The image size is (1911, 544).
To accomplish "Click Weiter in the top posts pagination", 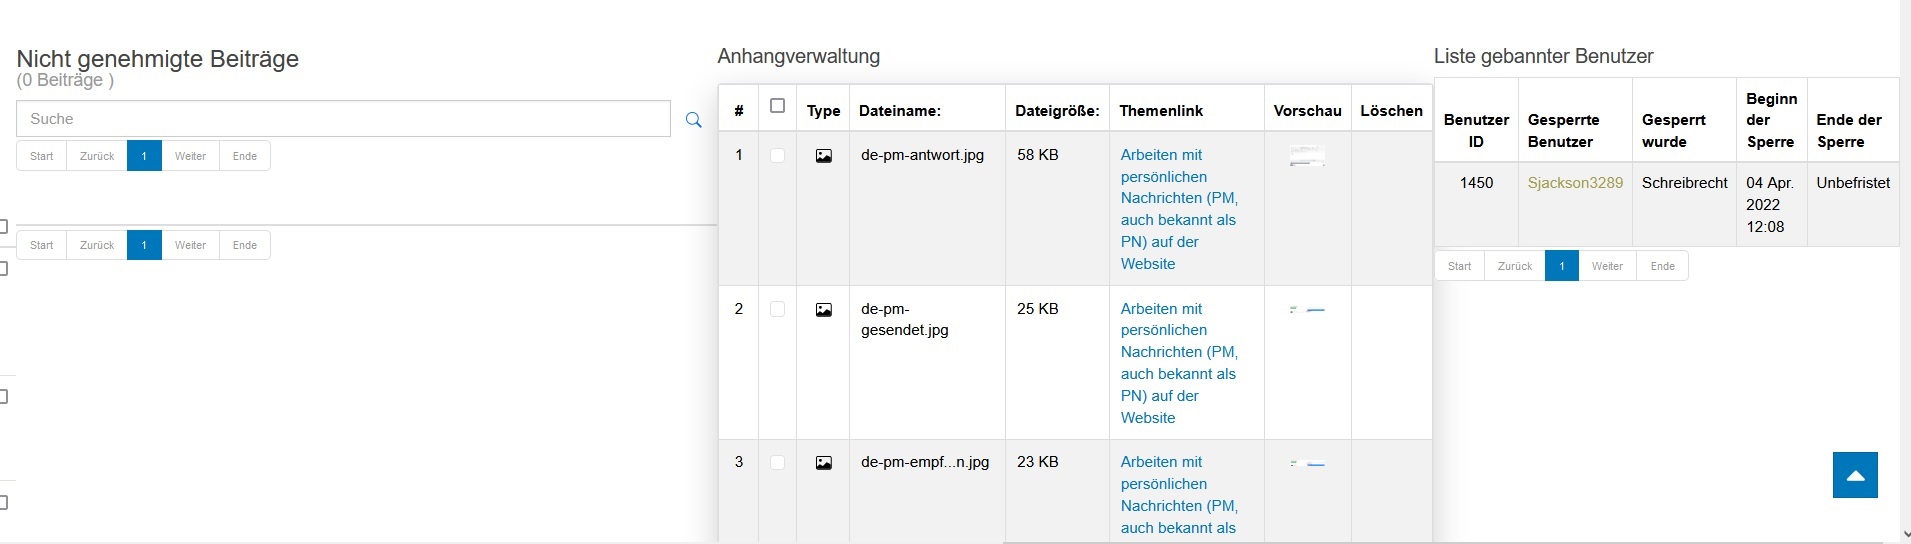I will click(x=190, y=156).
